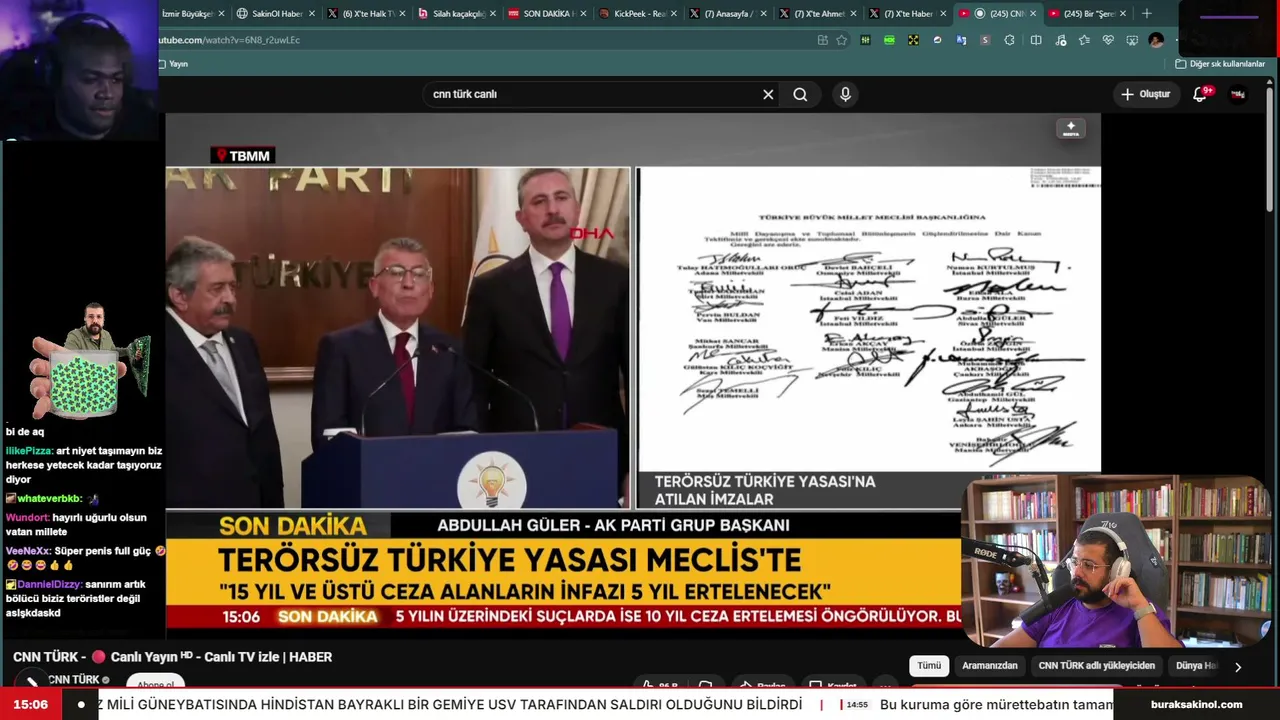Show more filter chips with right arrow

click(x=1238, y=667)
